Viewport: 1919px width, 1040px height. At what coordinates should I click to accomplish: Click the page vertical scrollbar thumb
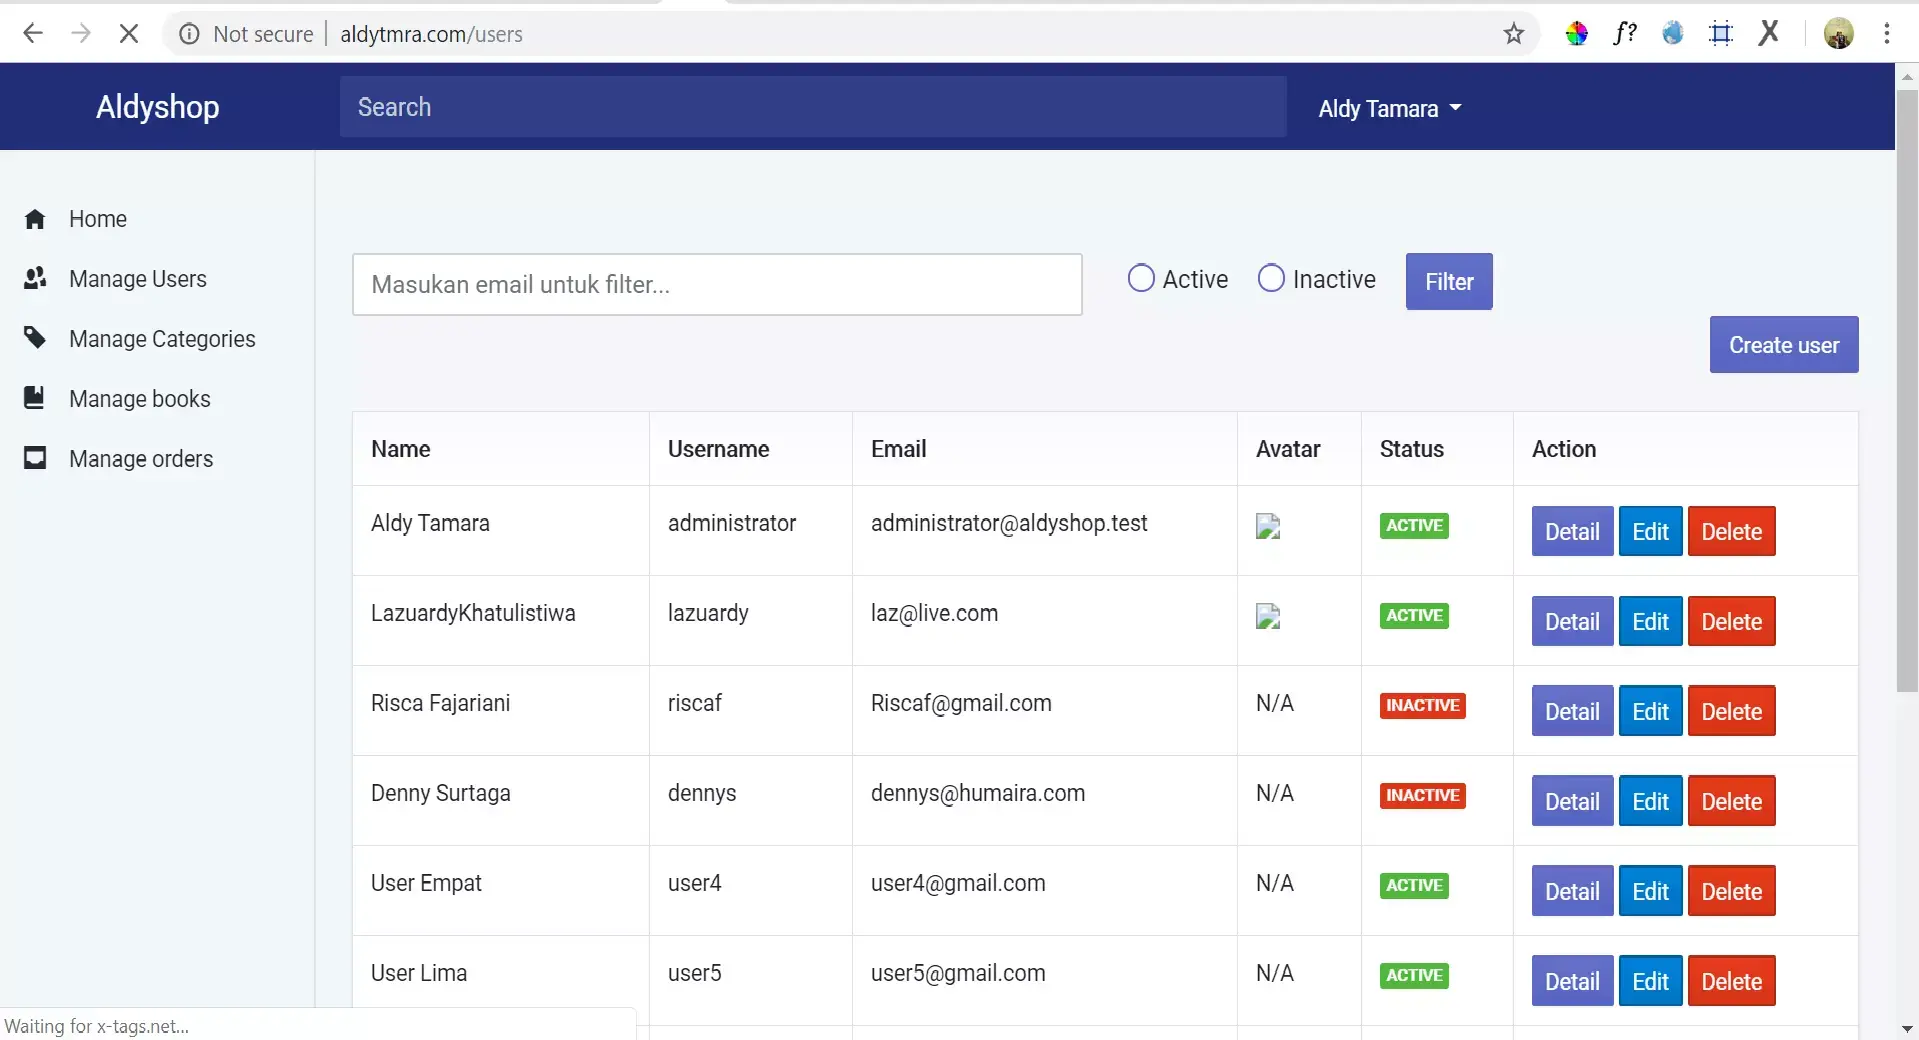1907,390
